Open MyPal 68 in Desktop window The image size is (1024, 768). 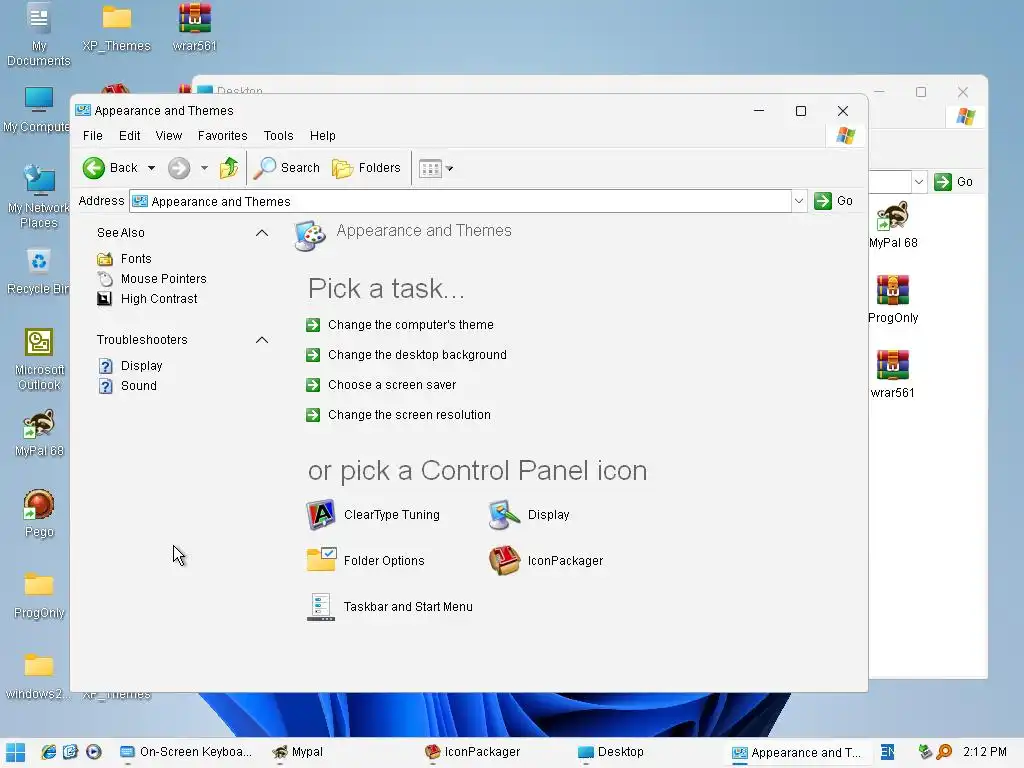click(x=893, y=225)
